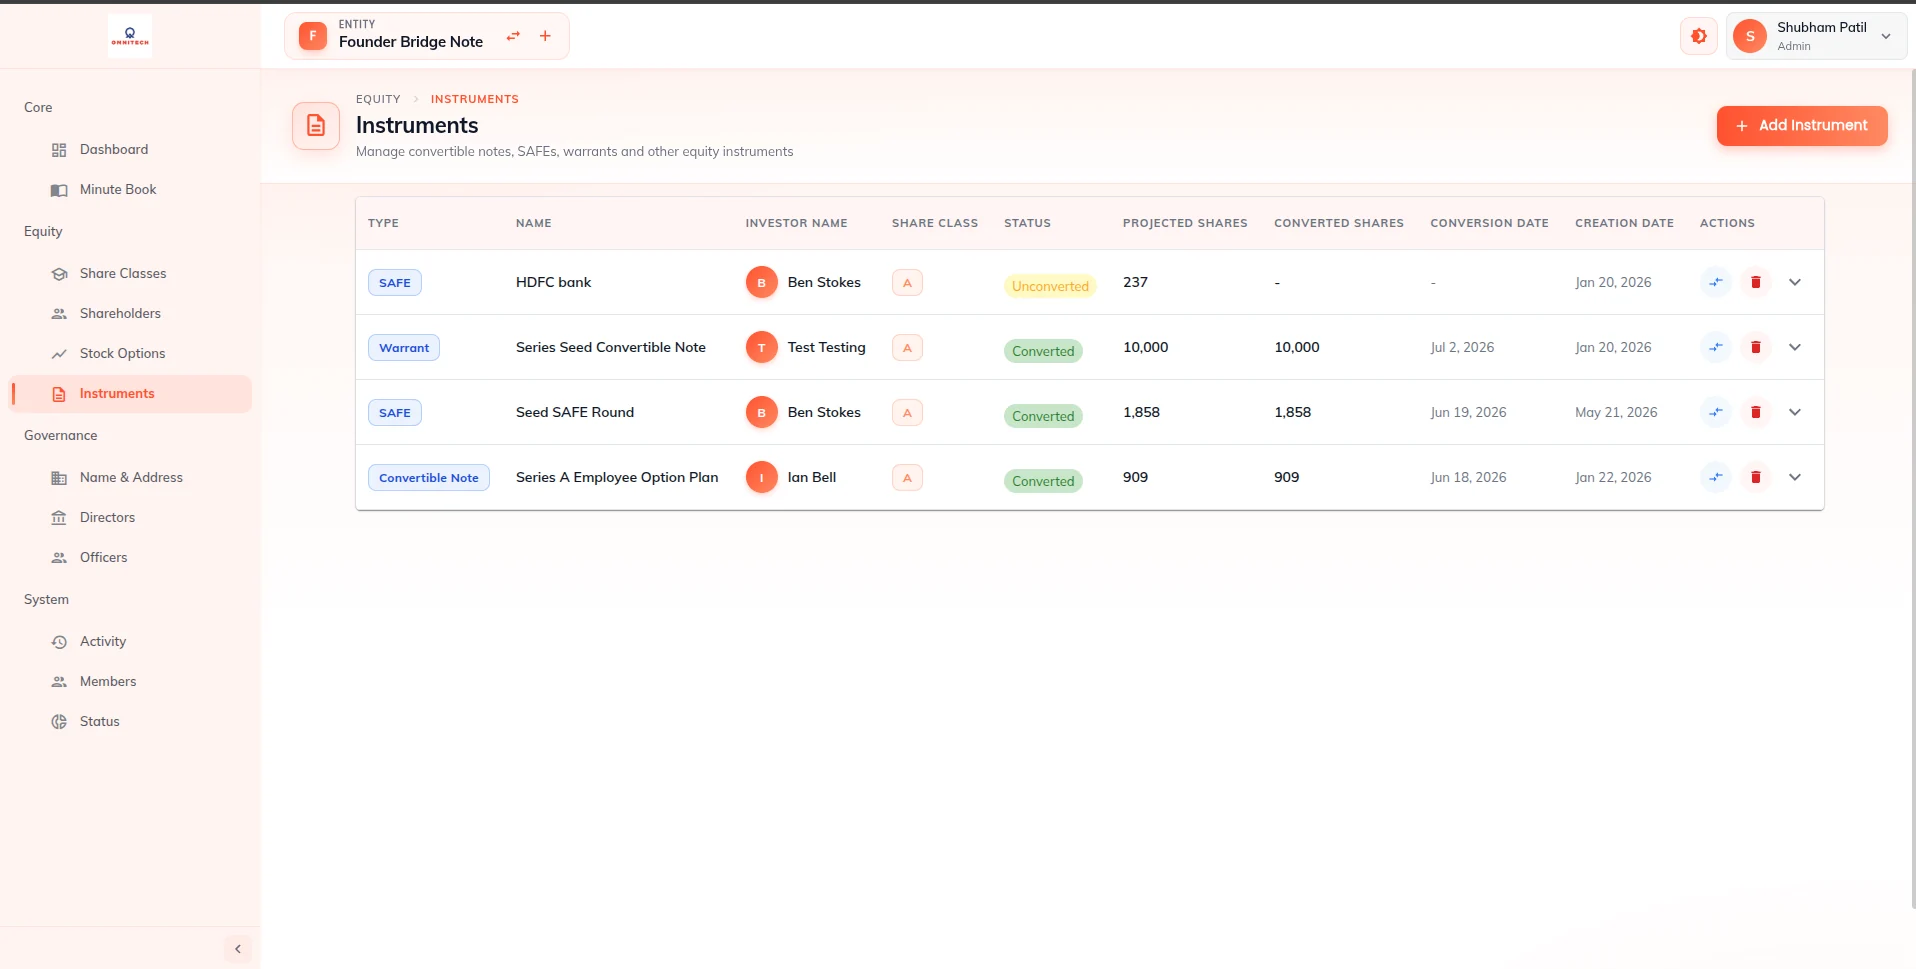Click Jul 2, 2026 conversion date
The image size is (1916, 969).
tap(1462, 347)
